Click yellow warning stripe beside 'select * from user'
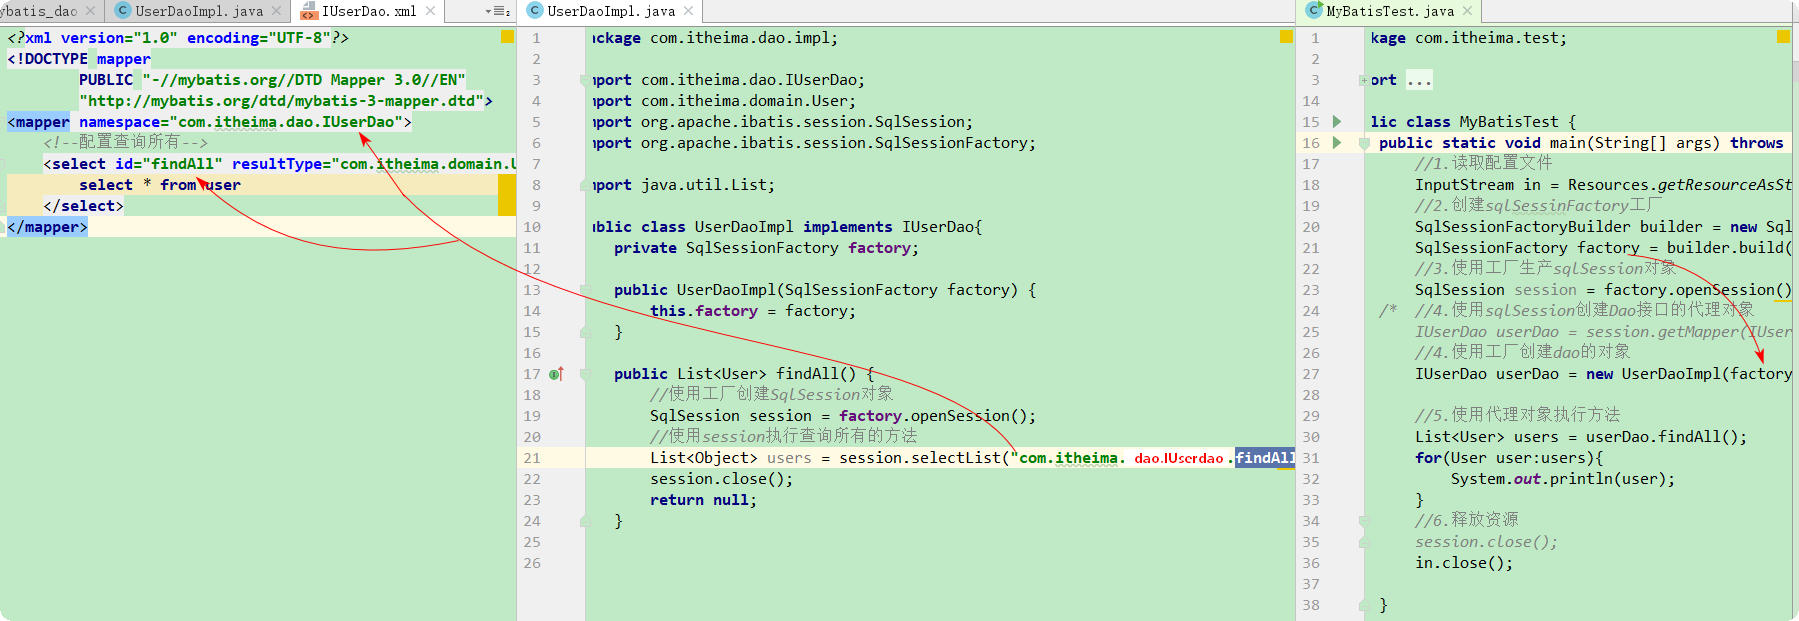 coord(507,194)
